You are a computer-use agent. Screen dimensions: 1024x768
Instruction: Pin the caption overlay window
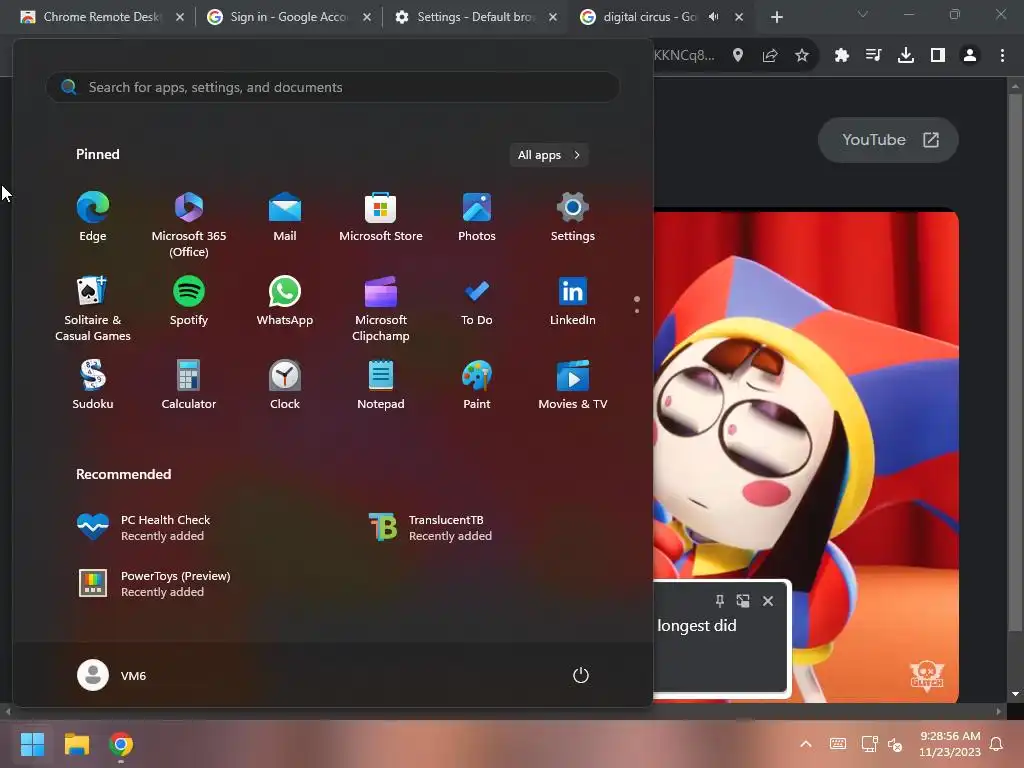click(x=719, y=601)
